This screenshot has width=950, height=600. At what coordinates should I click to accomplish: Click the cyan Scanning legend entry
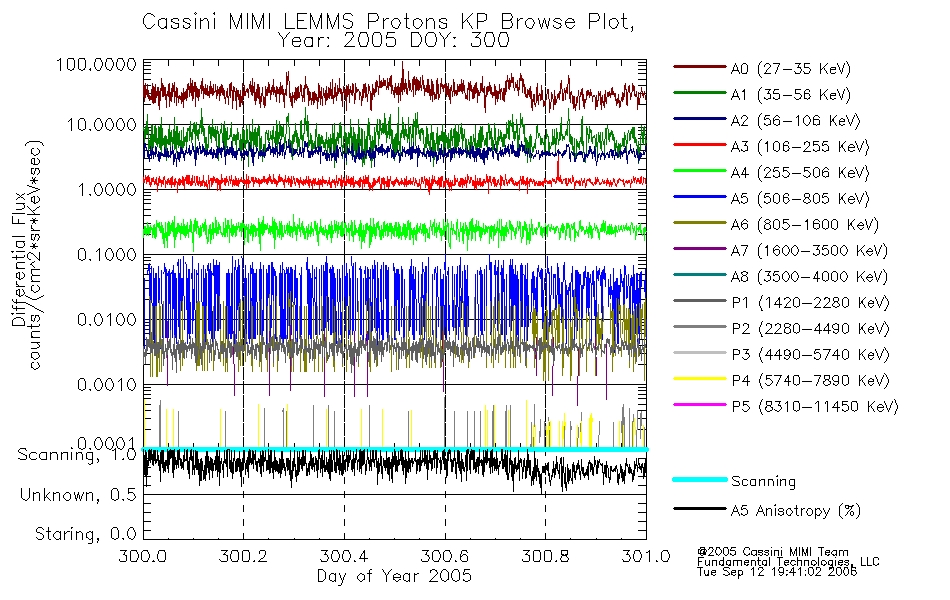pos(735,481)
